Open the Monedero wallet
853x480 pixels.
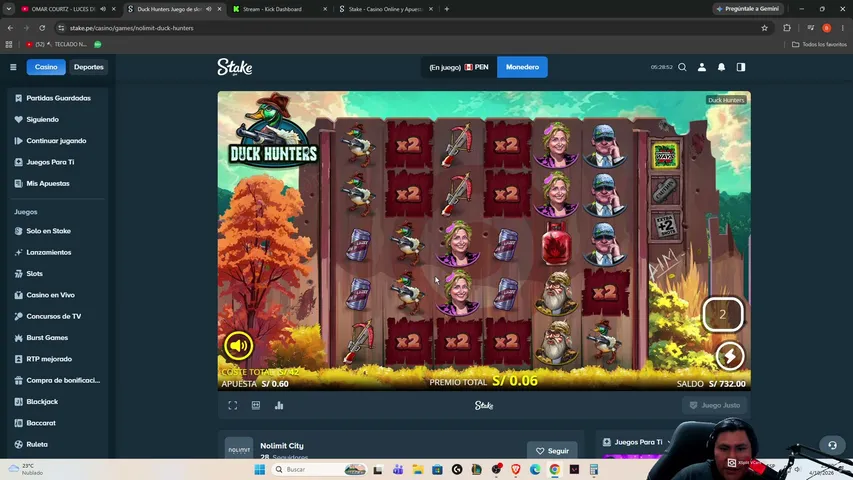(522, 67)
